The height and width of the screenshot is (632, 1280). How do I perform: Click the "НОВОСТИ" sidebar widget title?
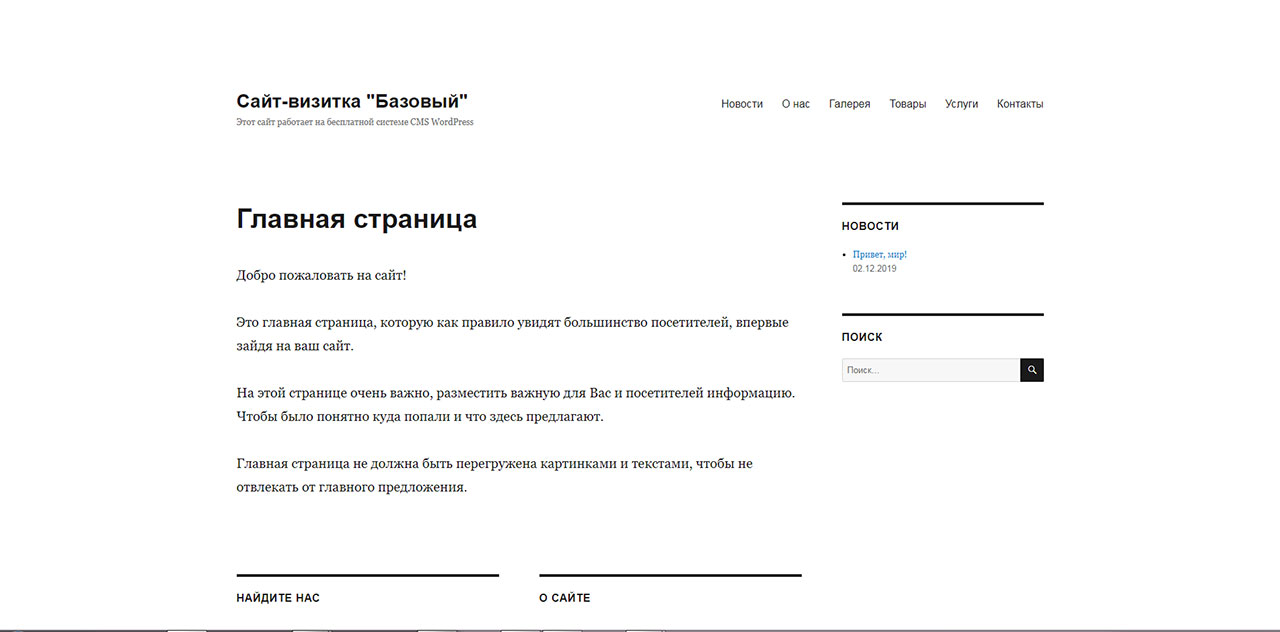point(870,226)
